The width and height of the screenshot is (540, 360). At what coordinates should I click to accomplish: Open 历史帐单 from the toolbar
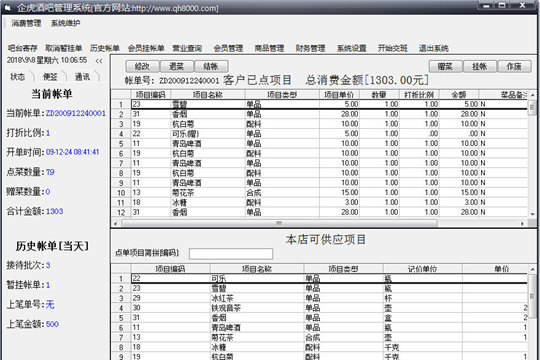(x=105, y=48)
